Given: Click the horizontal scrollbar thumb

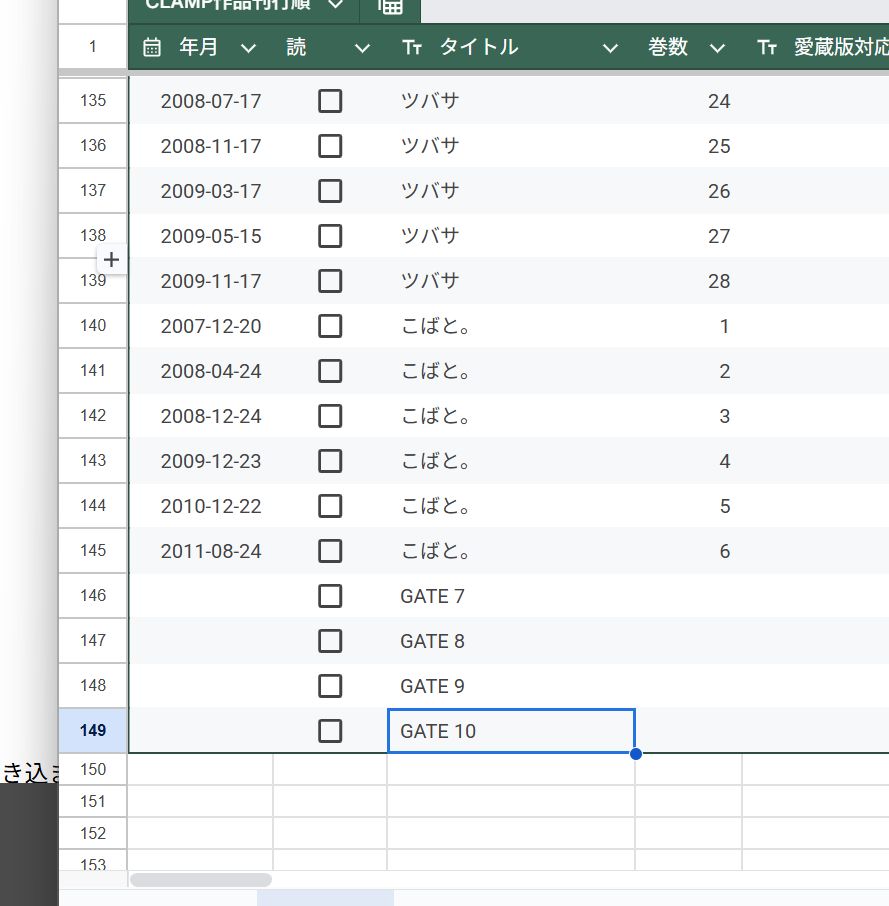Looking at the screenshot, I should pyautogui.click(x=200, y=879).
